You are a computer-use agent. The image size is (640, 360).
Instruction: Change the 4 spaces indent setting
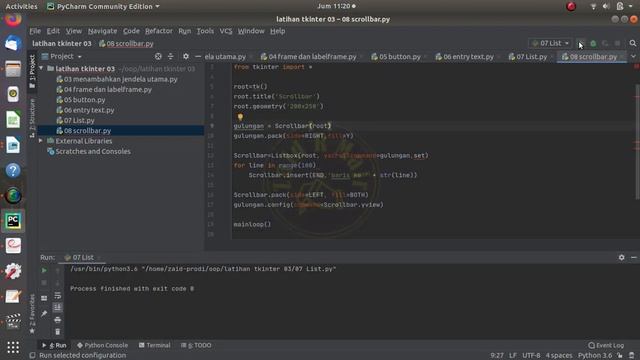[559, 356]
